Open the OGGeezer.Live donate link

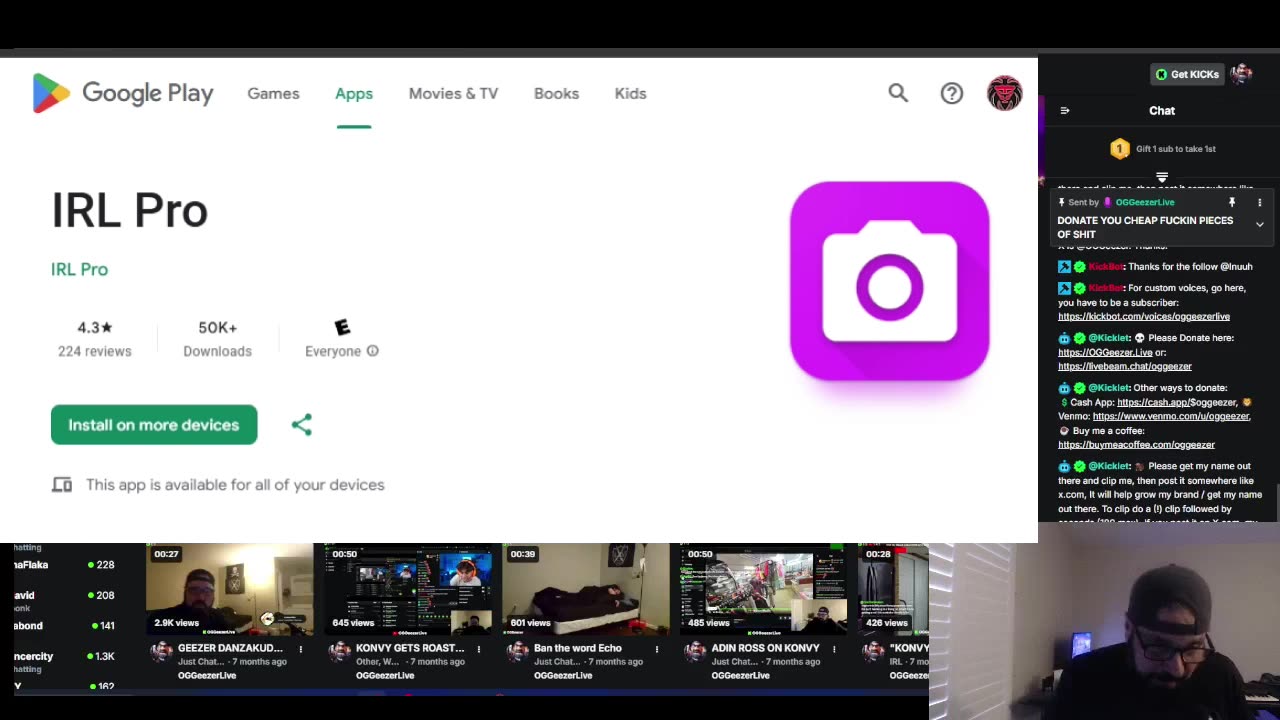click(1105, 352)
